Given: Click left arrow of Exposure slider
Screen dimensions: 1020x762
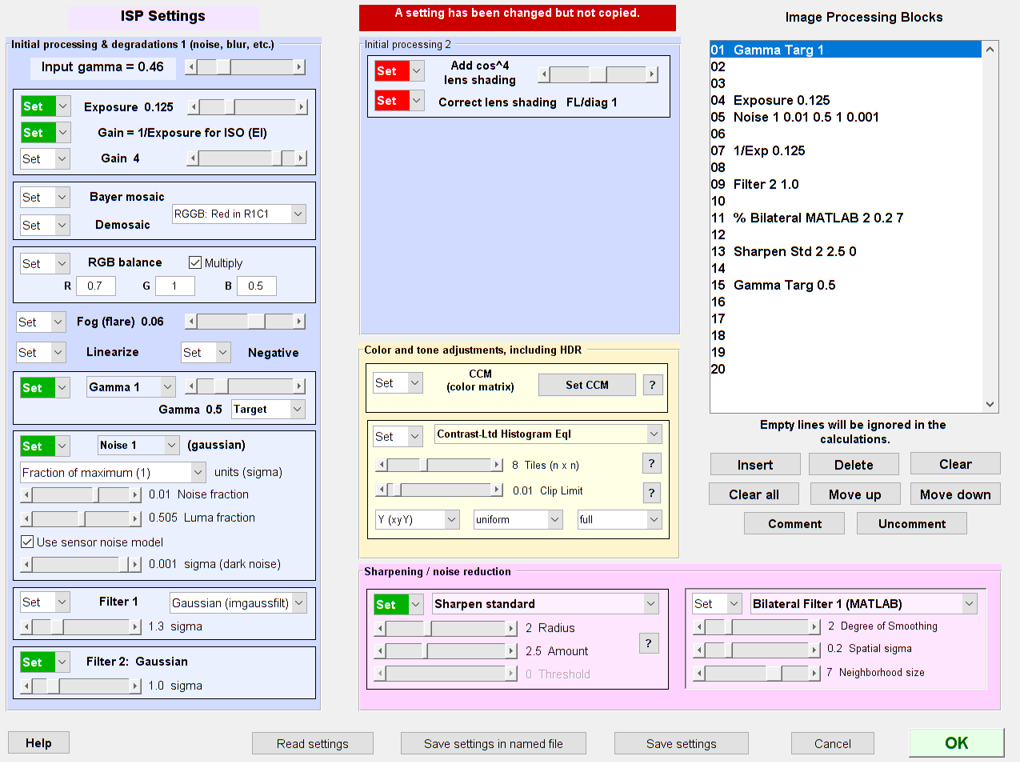Looking at the screenshot, I should tap(193, 107).
